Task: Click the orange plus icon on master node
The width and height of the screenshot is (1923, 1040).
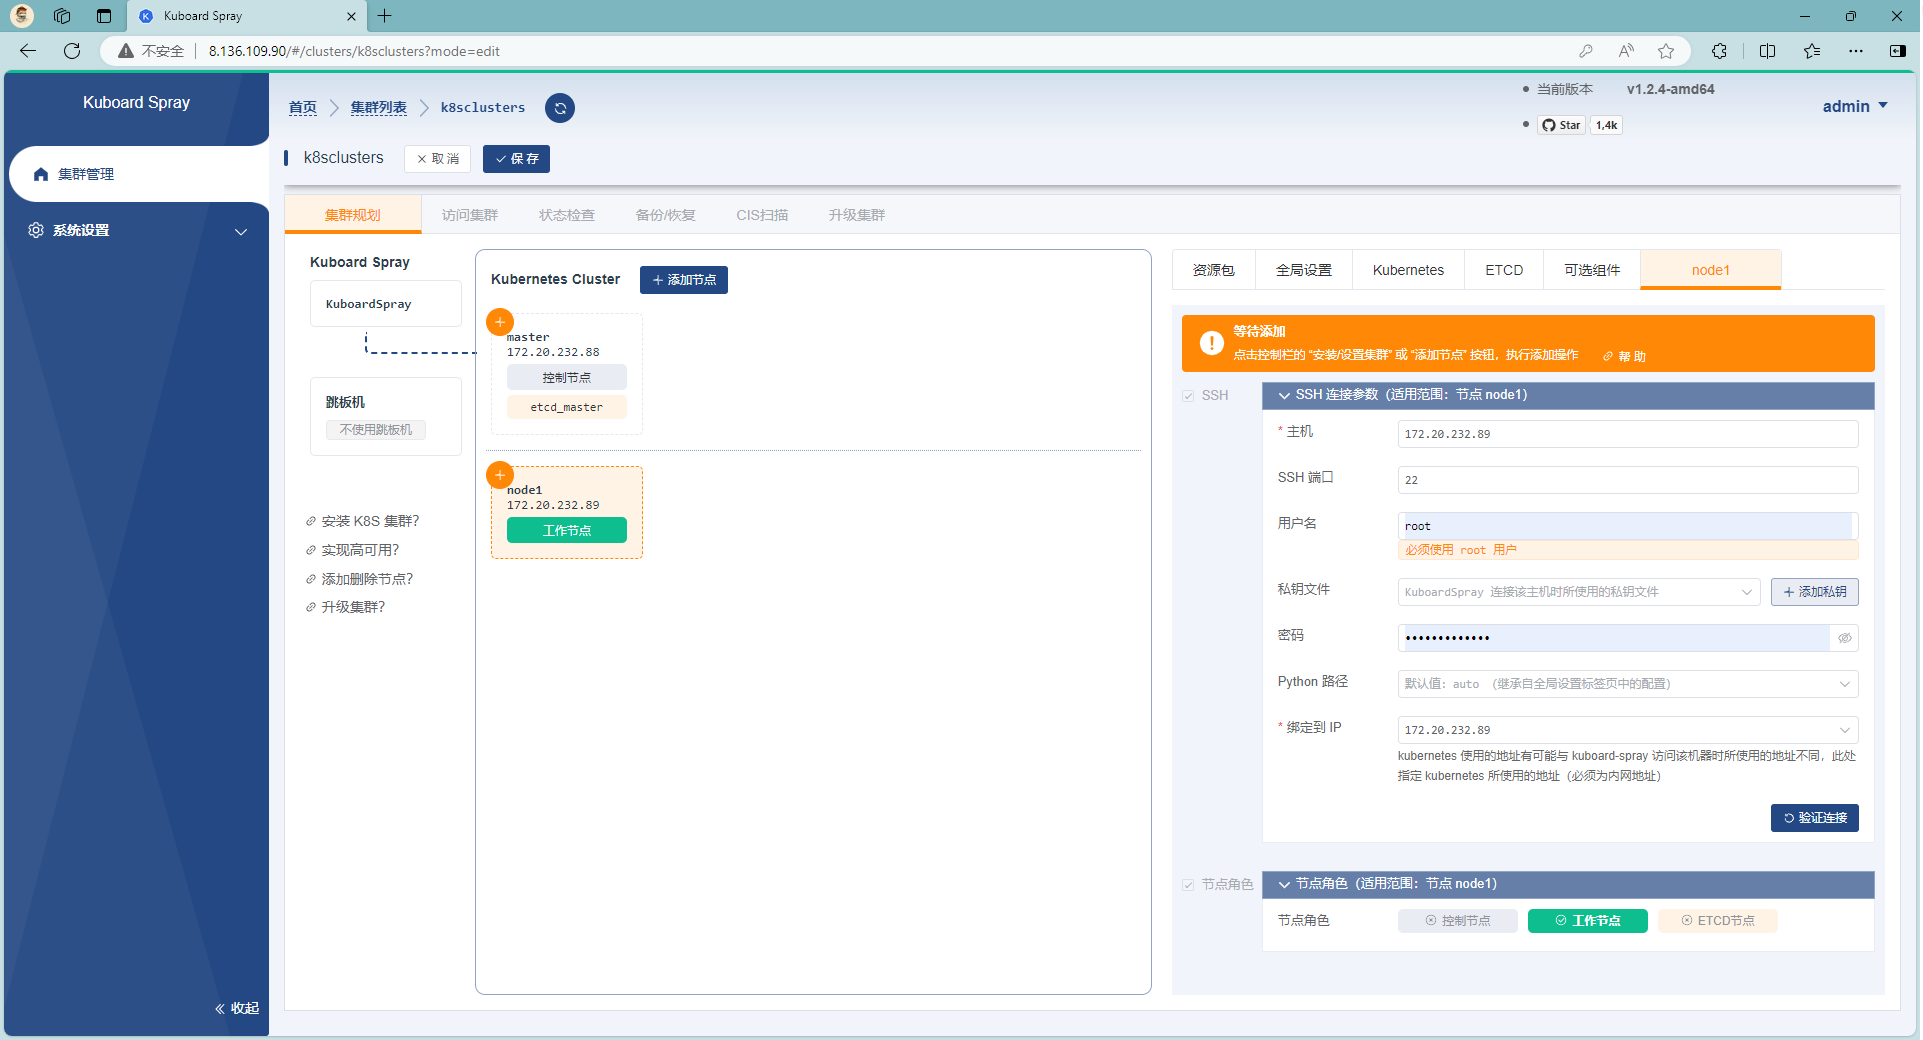Action: pos(500,322)
